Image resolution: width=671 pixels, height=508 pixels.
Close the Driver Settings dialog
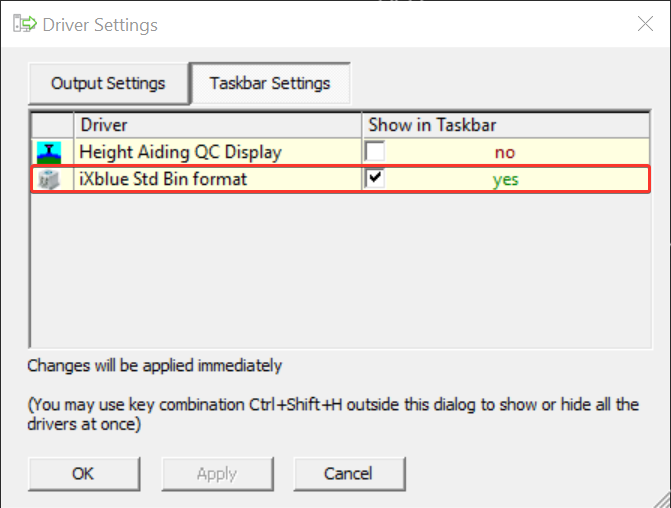point(643,24)
